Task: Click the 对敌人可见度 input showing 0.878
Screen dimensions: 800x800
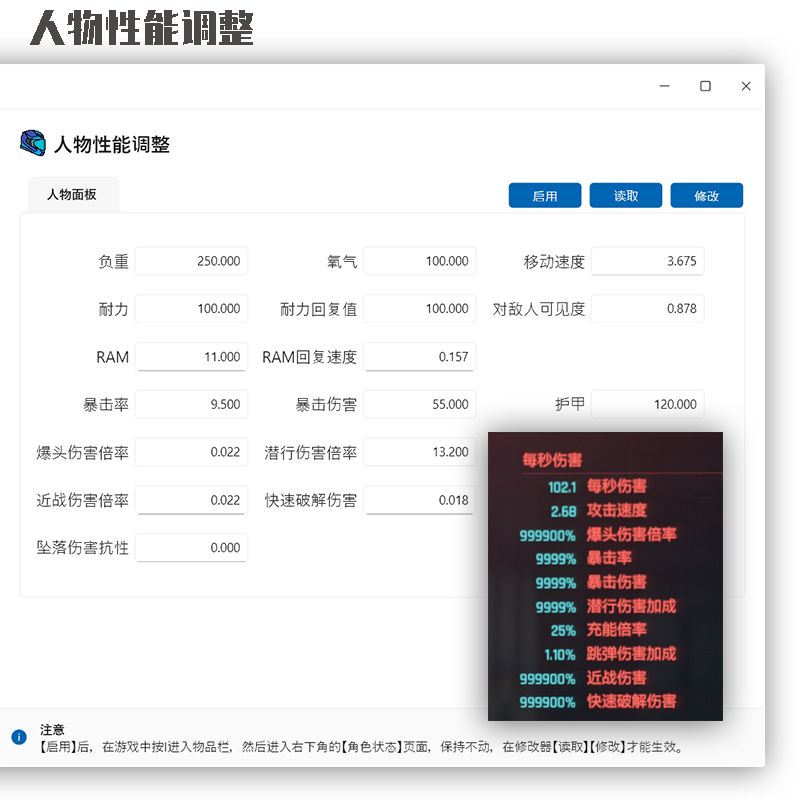Action: (647, 308)
